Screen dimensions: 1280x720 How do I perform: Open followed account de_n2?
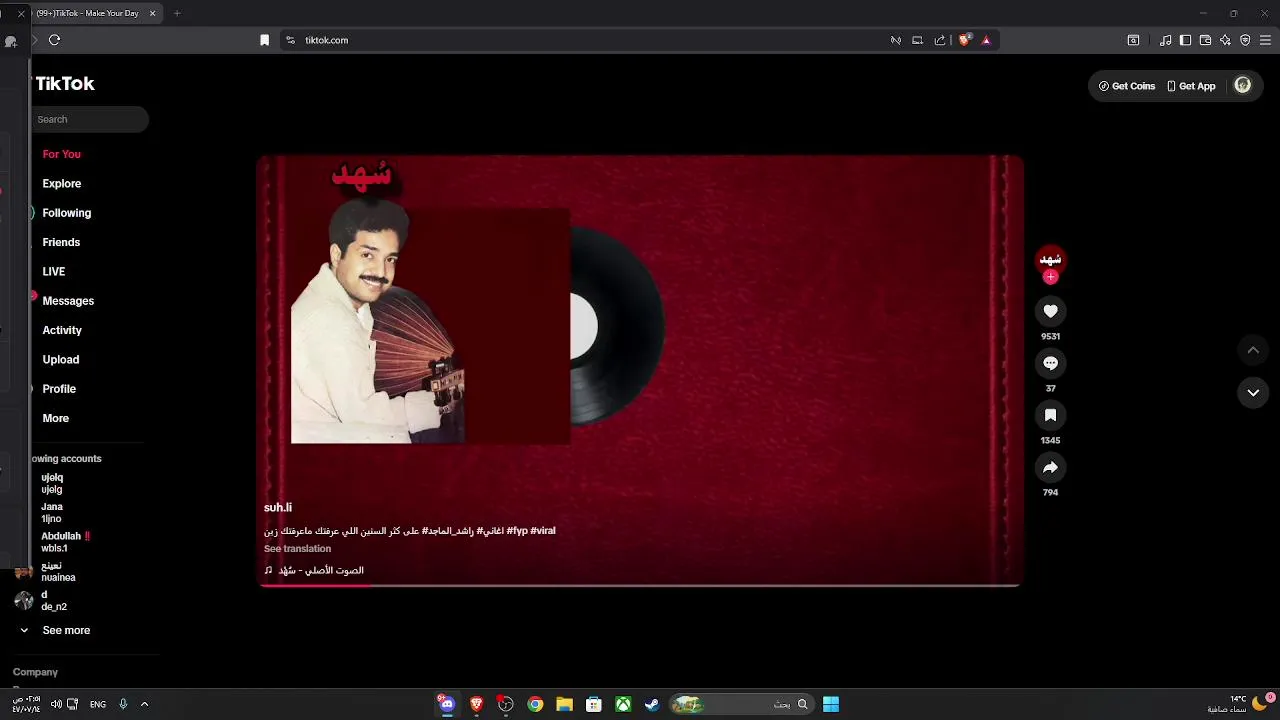[54, 601]
